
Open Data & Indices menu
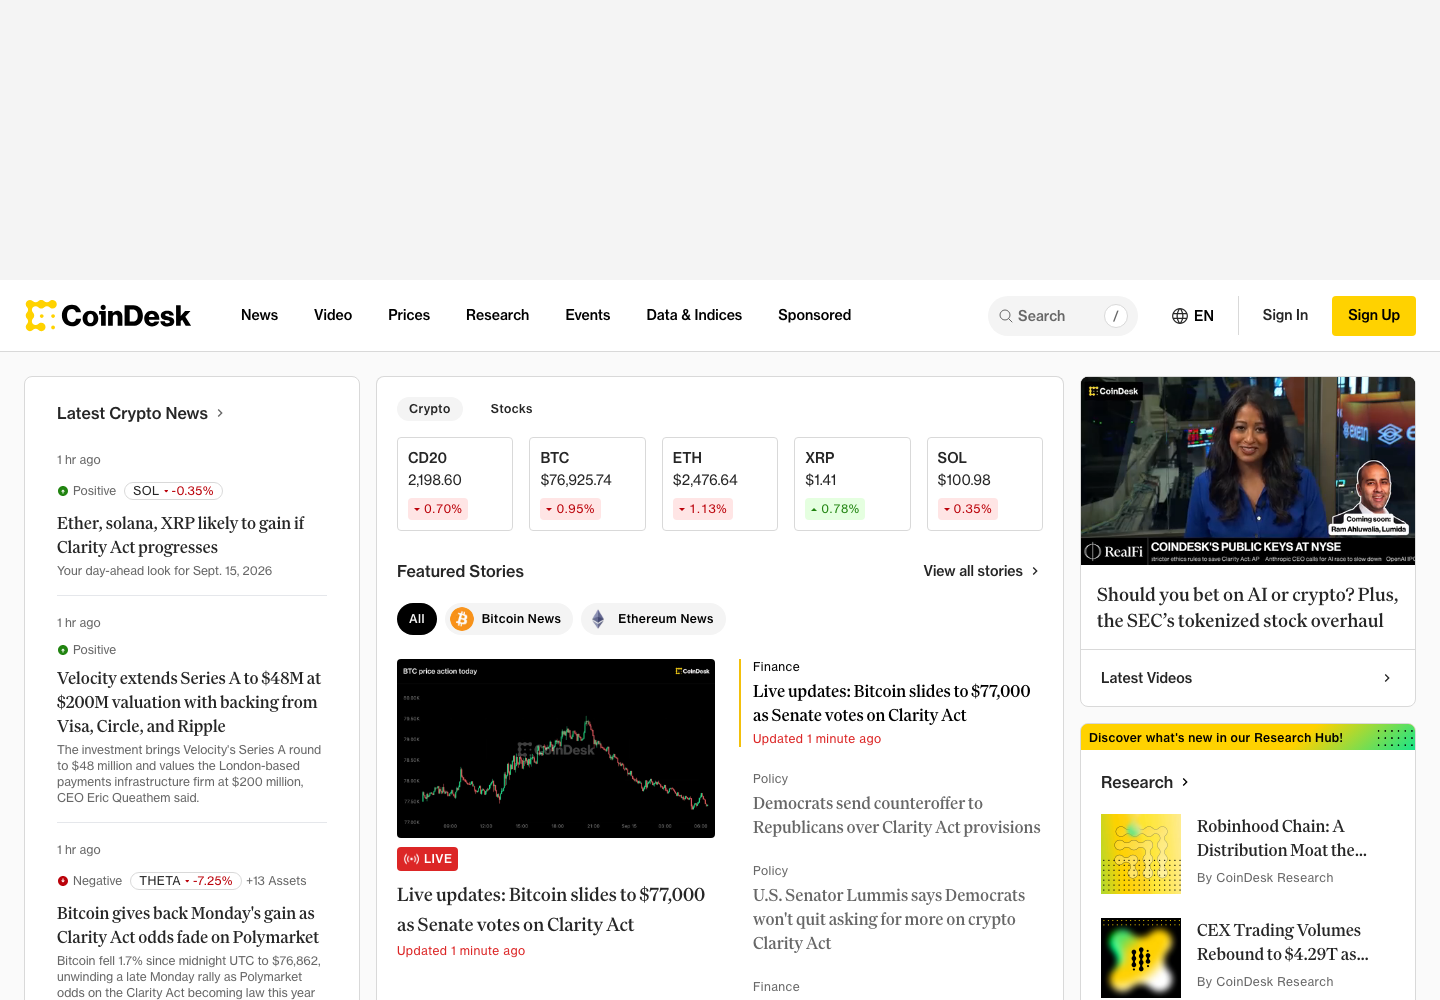pos(694,315)
